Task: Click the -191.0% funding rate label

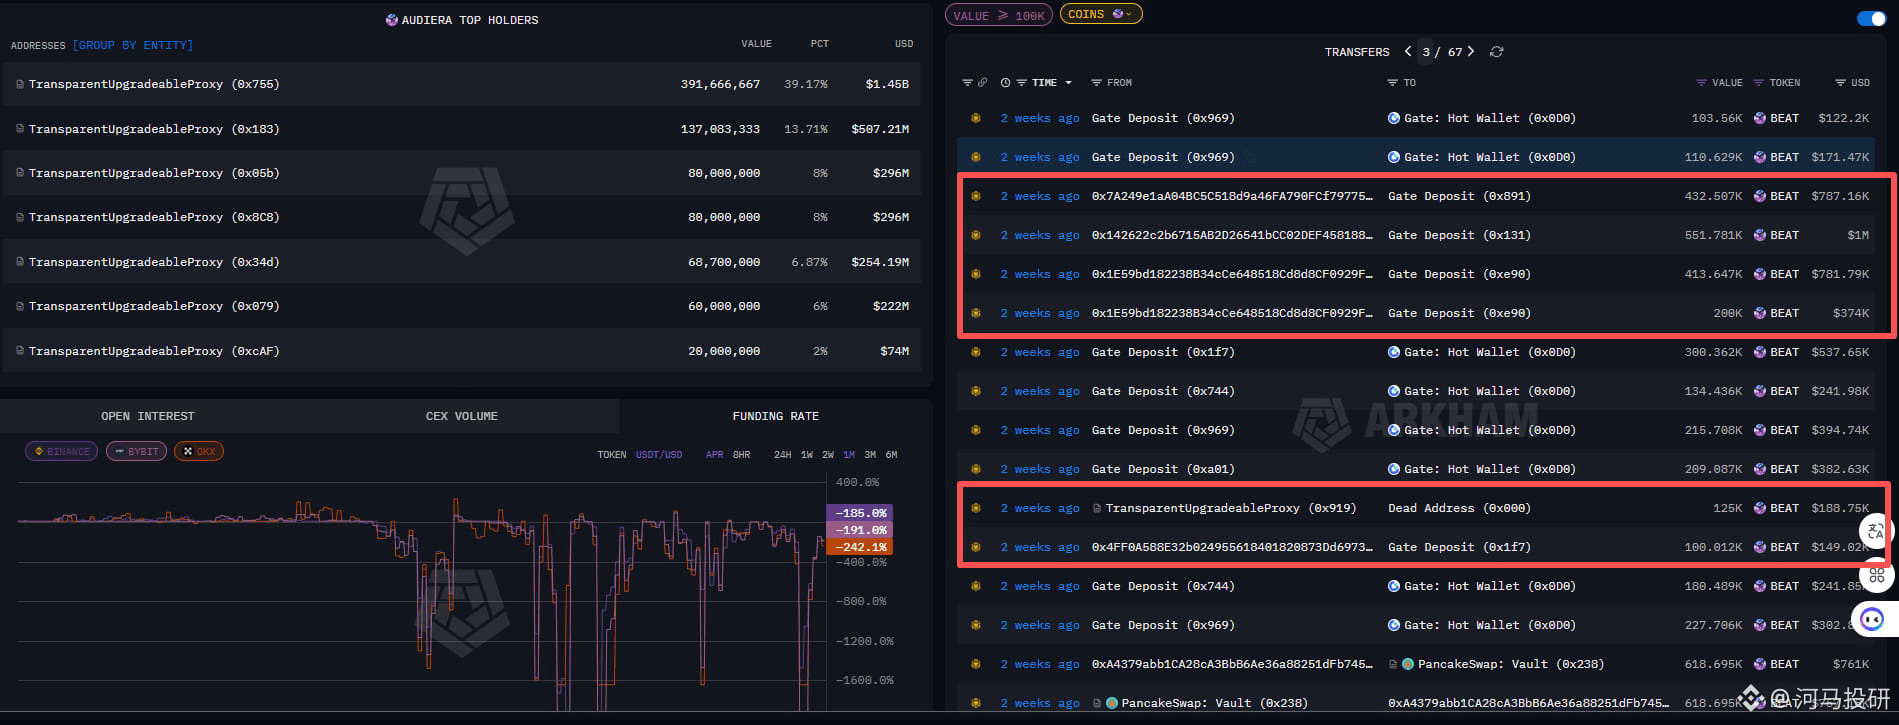Action: (x=859, y=530)
